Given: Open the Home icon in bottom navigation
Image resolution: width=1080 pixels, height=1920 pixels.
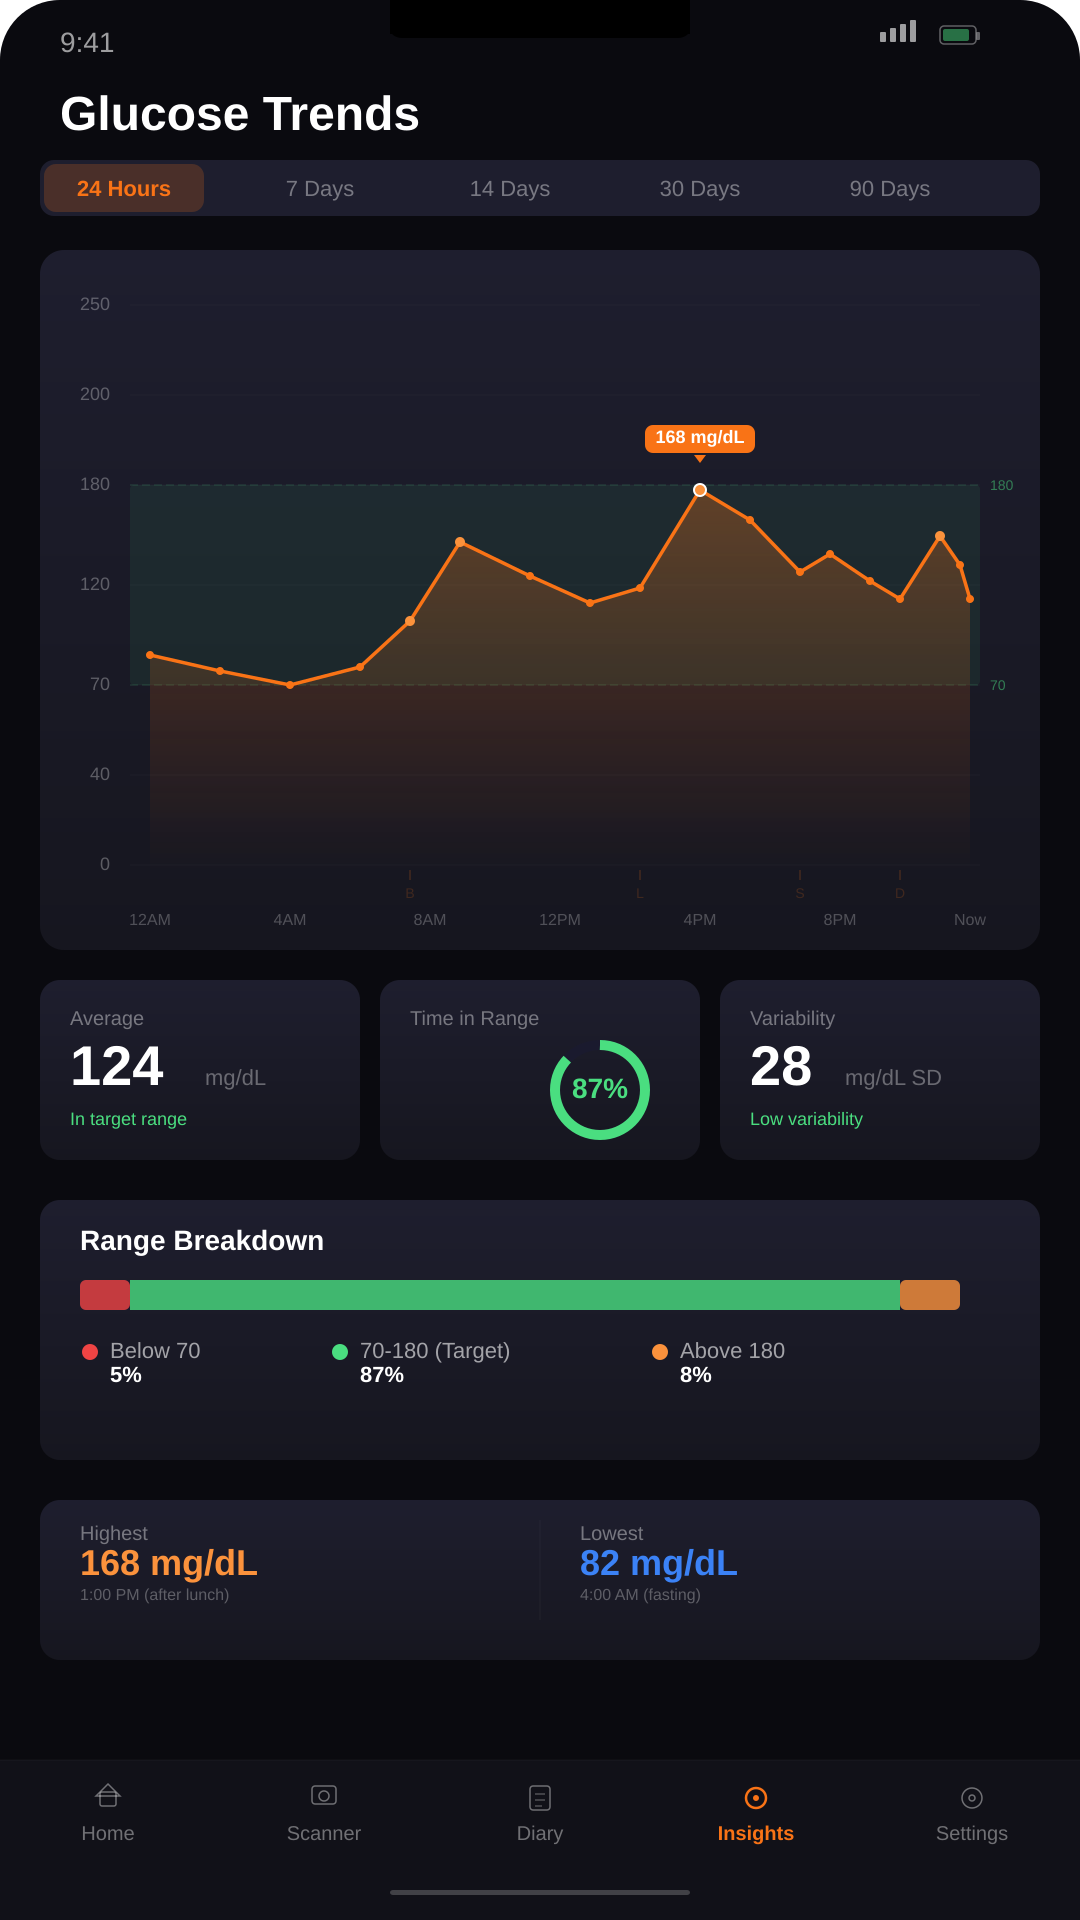Looking at the screenshot, I should pos(108,1796).
